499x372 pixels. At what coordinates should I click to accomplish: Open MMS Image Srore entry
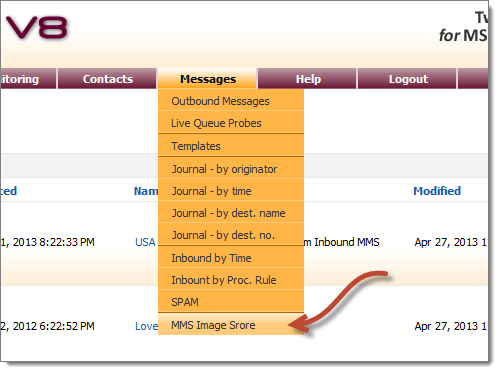point(231,325)
